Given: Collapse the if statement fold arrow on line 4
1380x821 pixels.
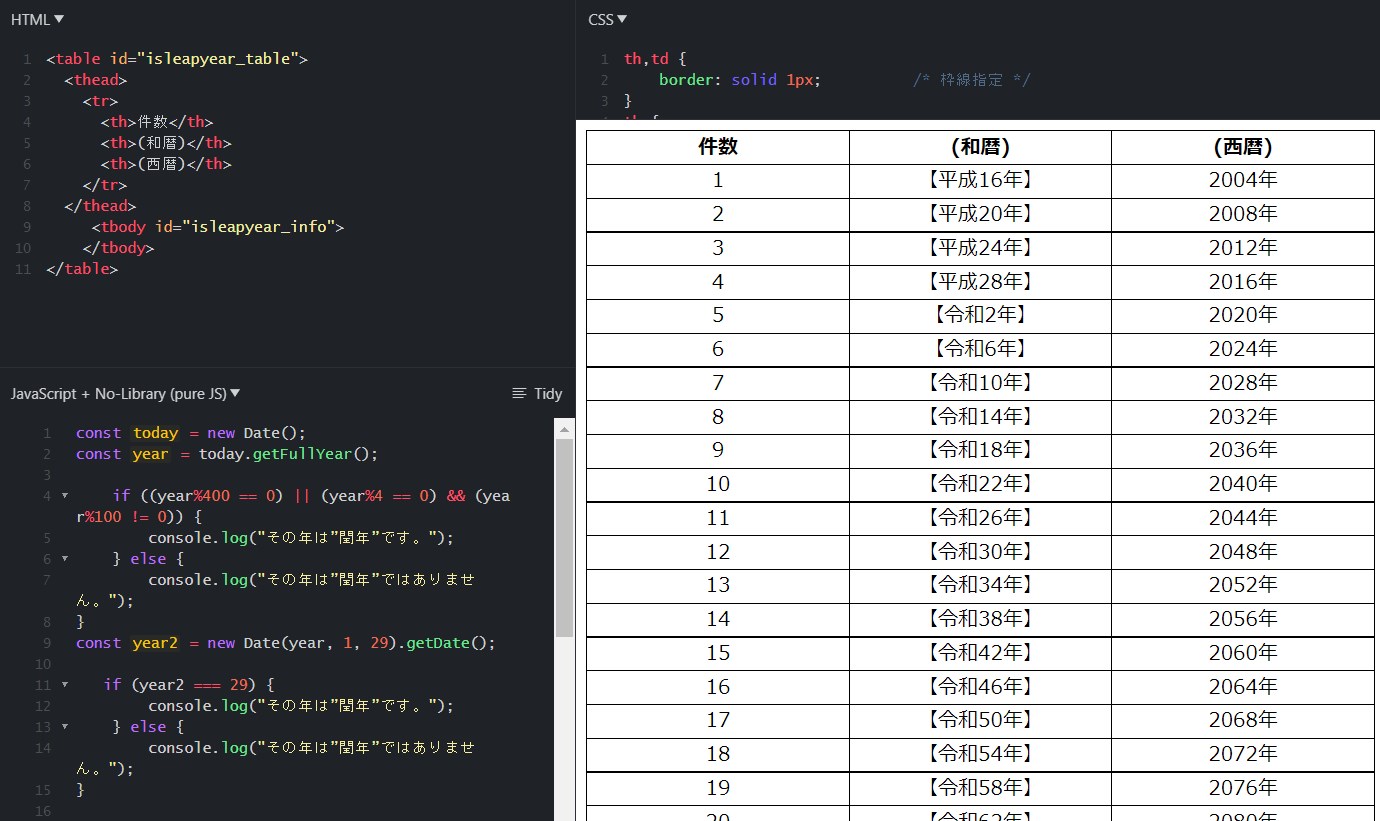Looking at the screenshot, I should point(63,495).
